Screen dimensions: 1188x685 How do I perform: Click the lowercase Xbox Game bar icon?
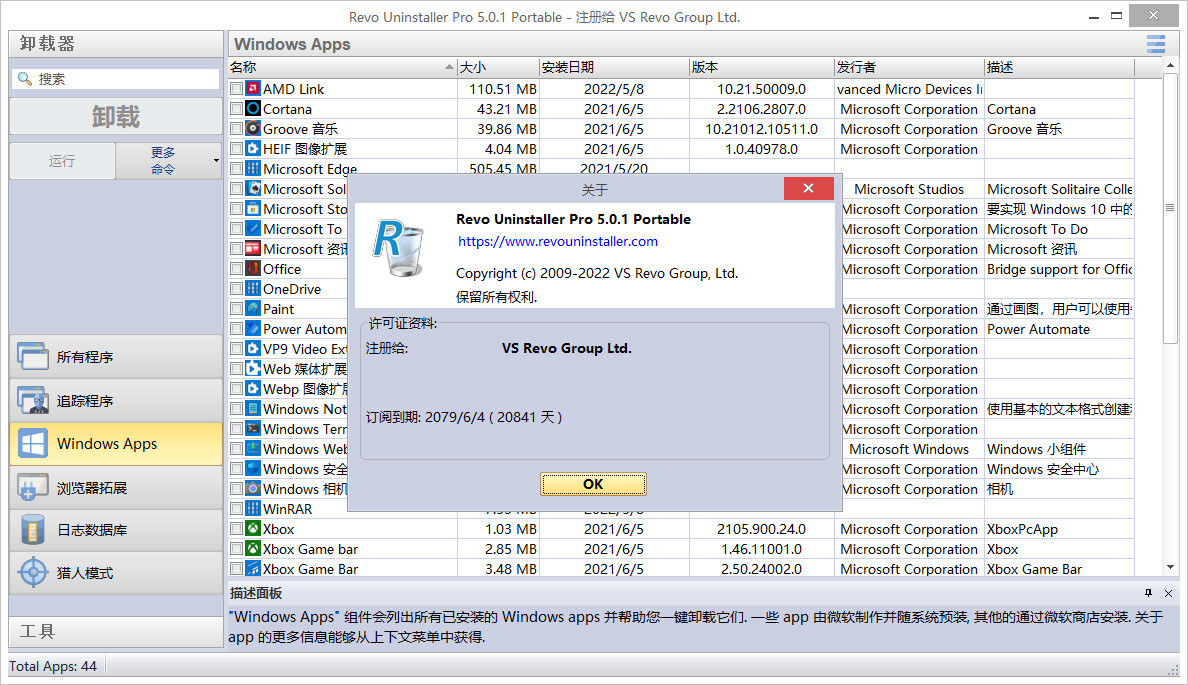(x=253, y=549)
